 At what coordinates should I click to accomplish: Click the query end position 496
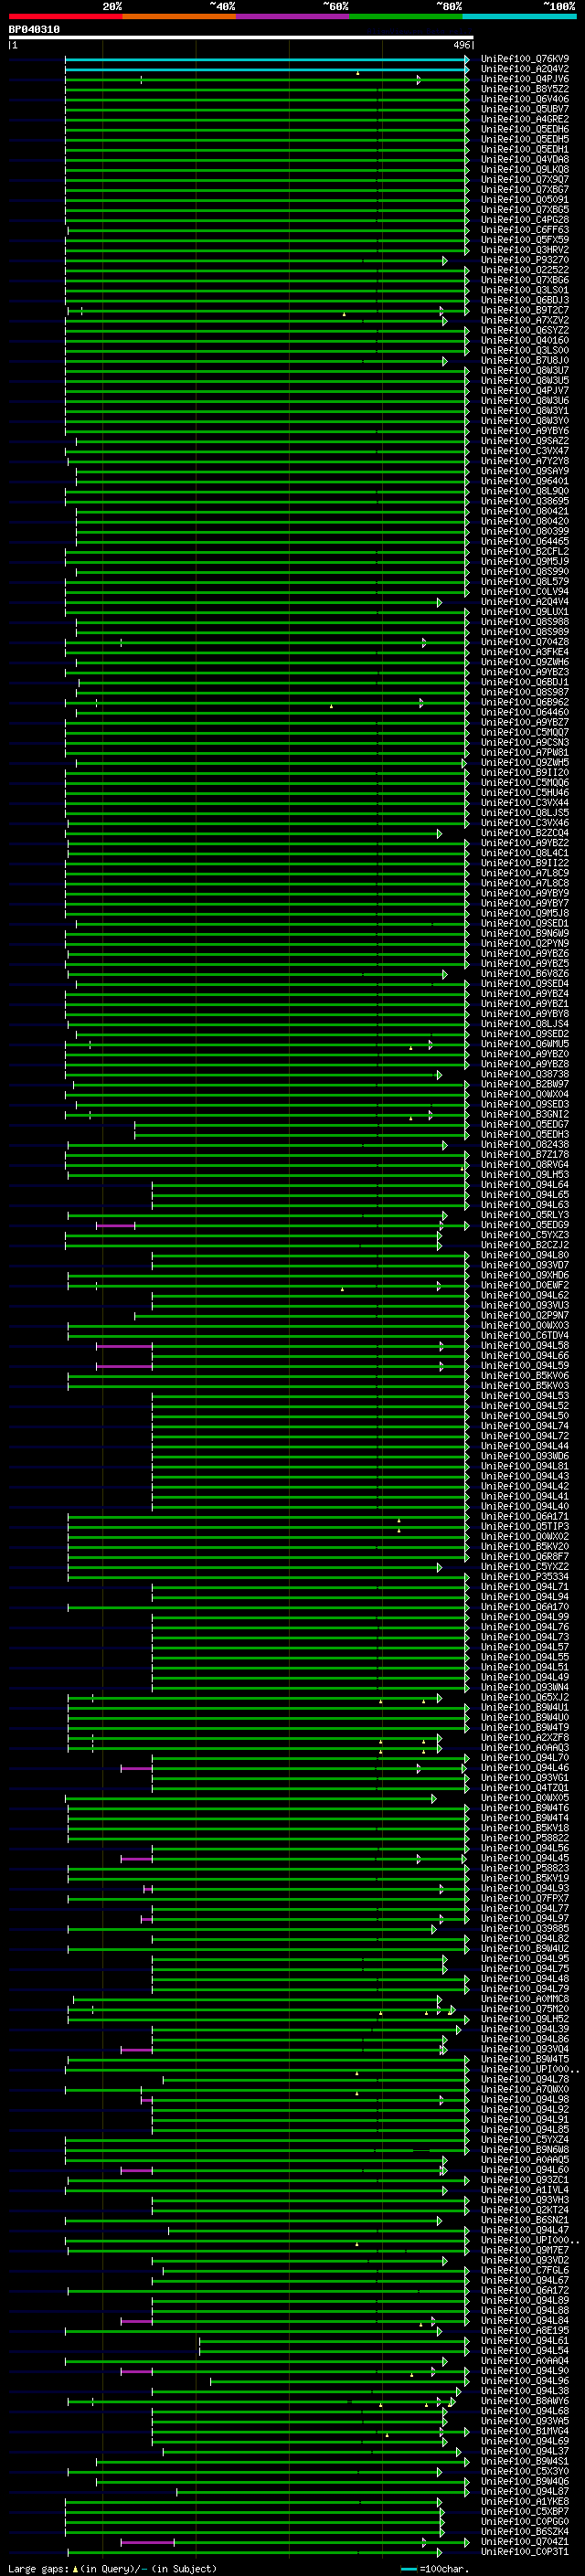coord(461,45)
